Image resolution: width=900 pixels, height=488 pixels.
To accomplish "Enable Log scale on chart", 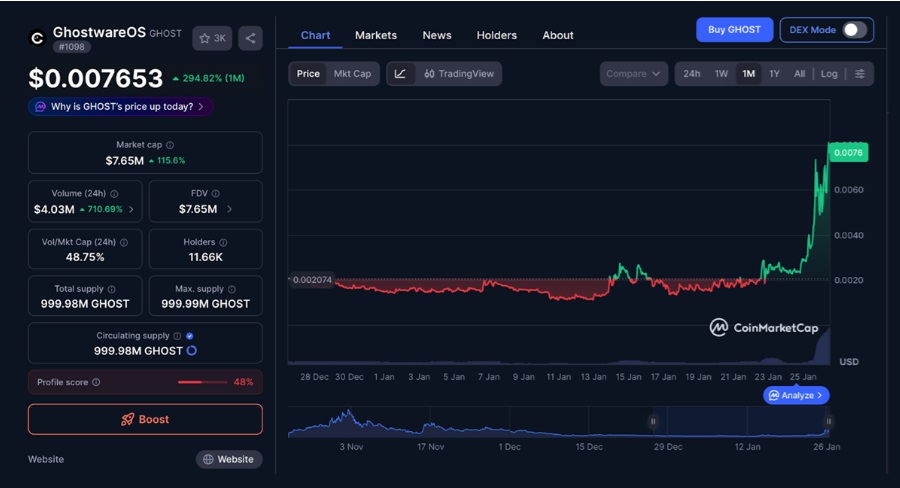I will tap(829, 74).
